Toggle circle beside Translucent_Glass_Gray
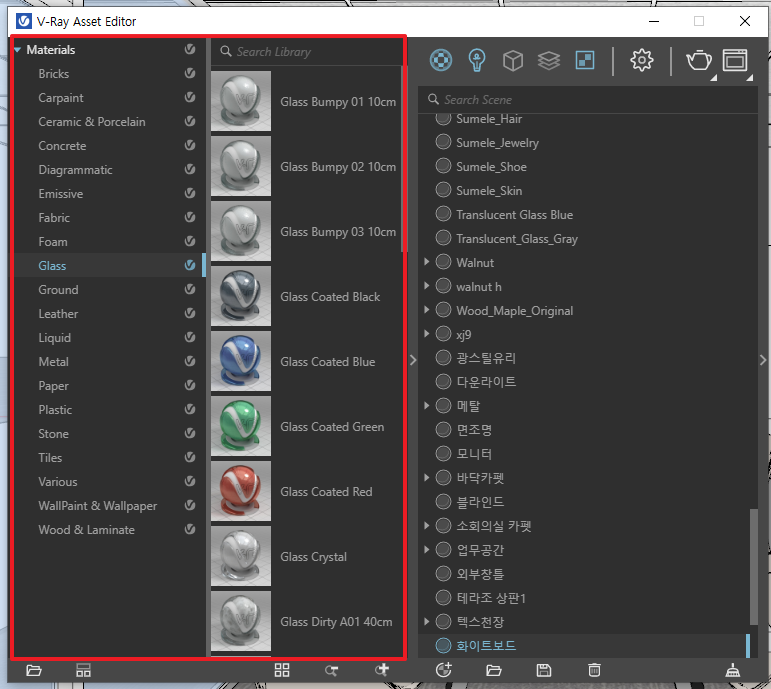Viewport: 771px width, 689px height. point(443,238)
